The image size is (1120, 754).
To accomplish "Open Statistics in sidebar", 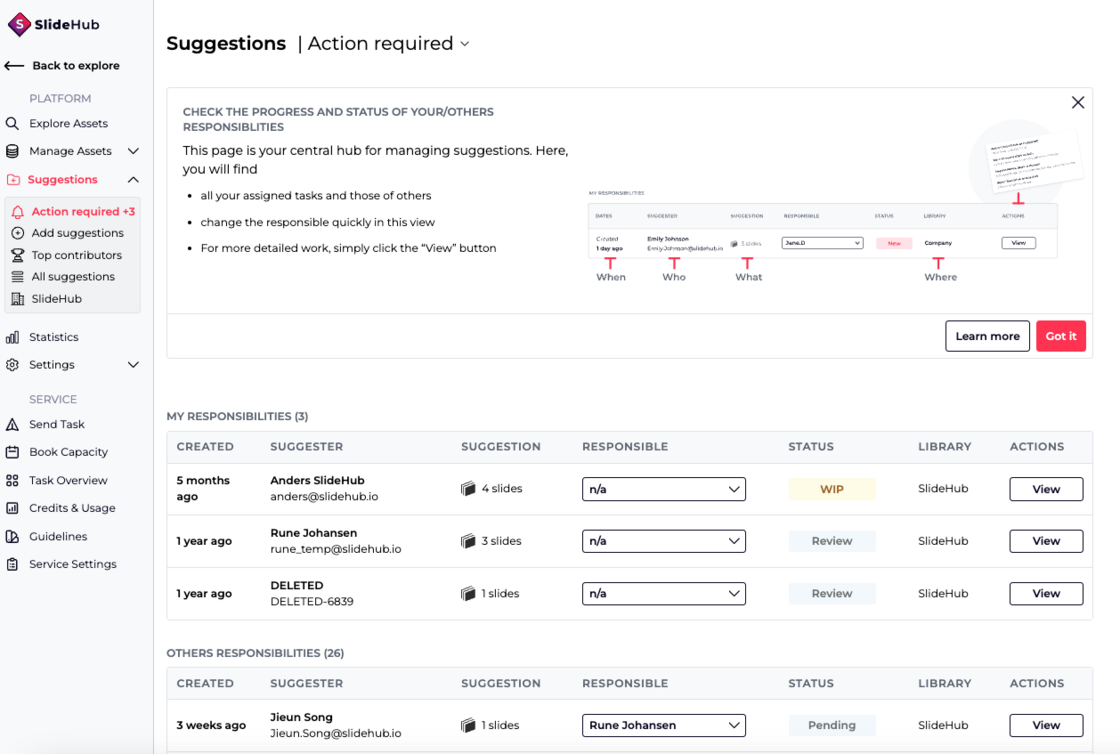I will (x=54, y=337).
